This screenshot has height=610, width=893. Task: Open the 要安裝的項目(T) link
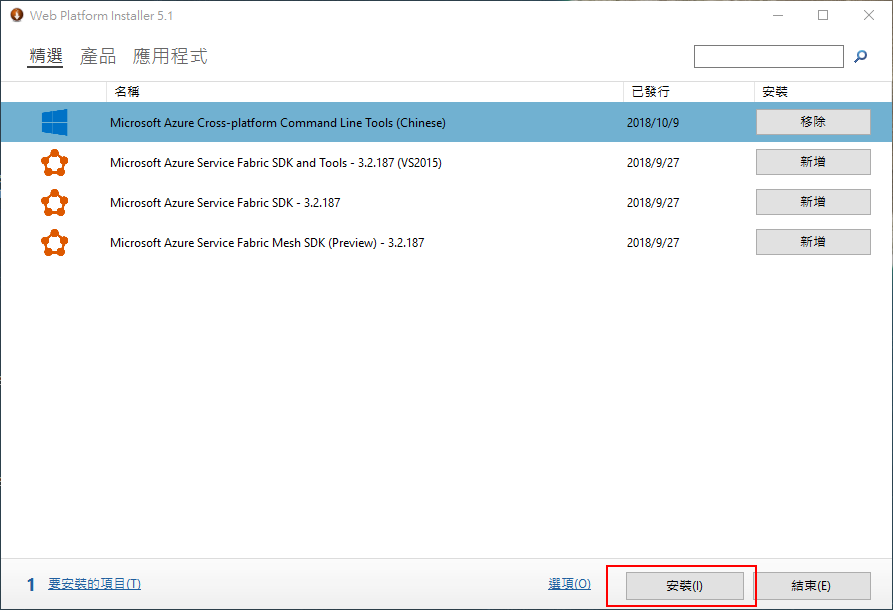point(94,584)
